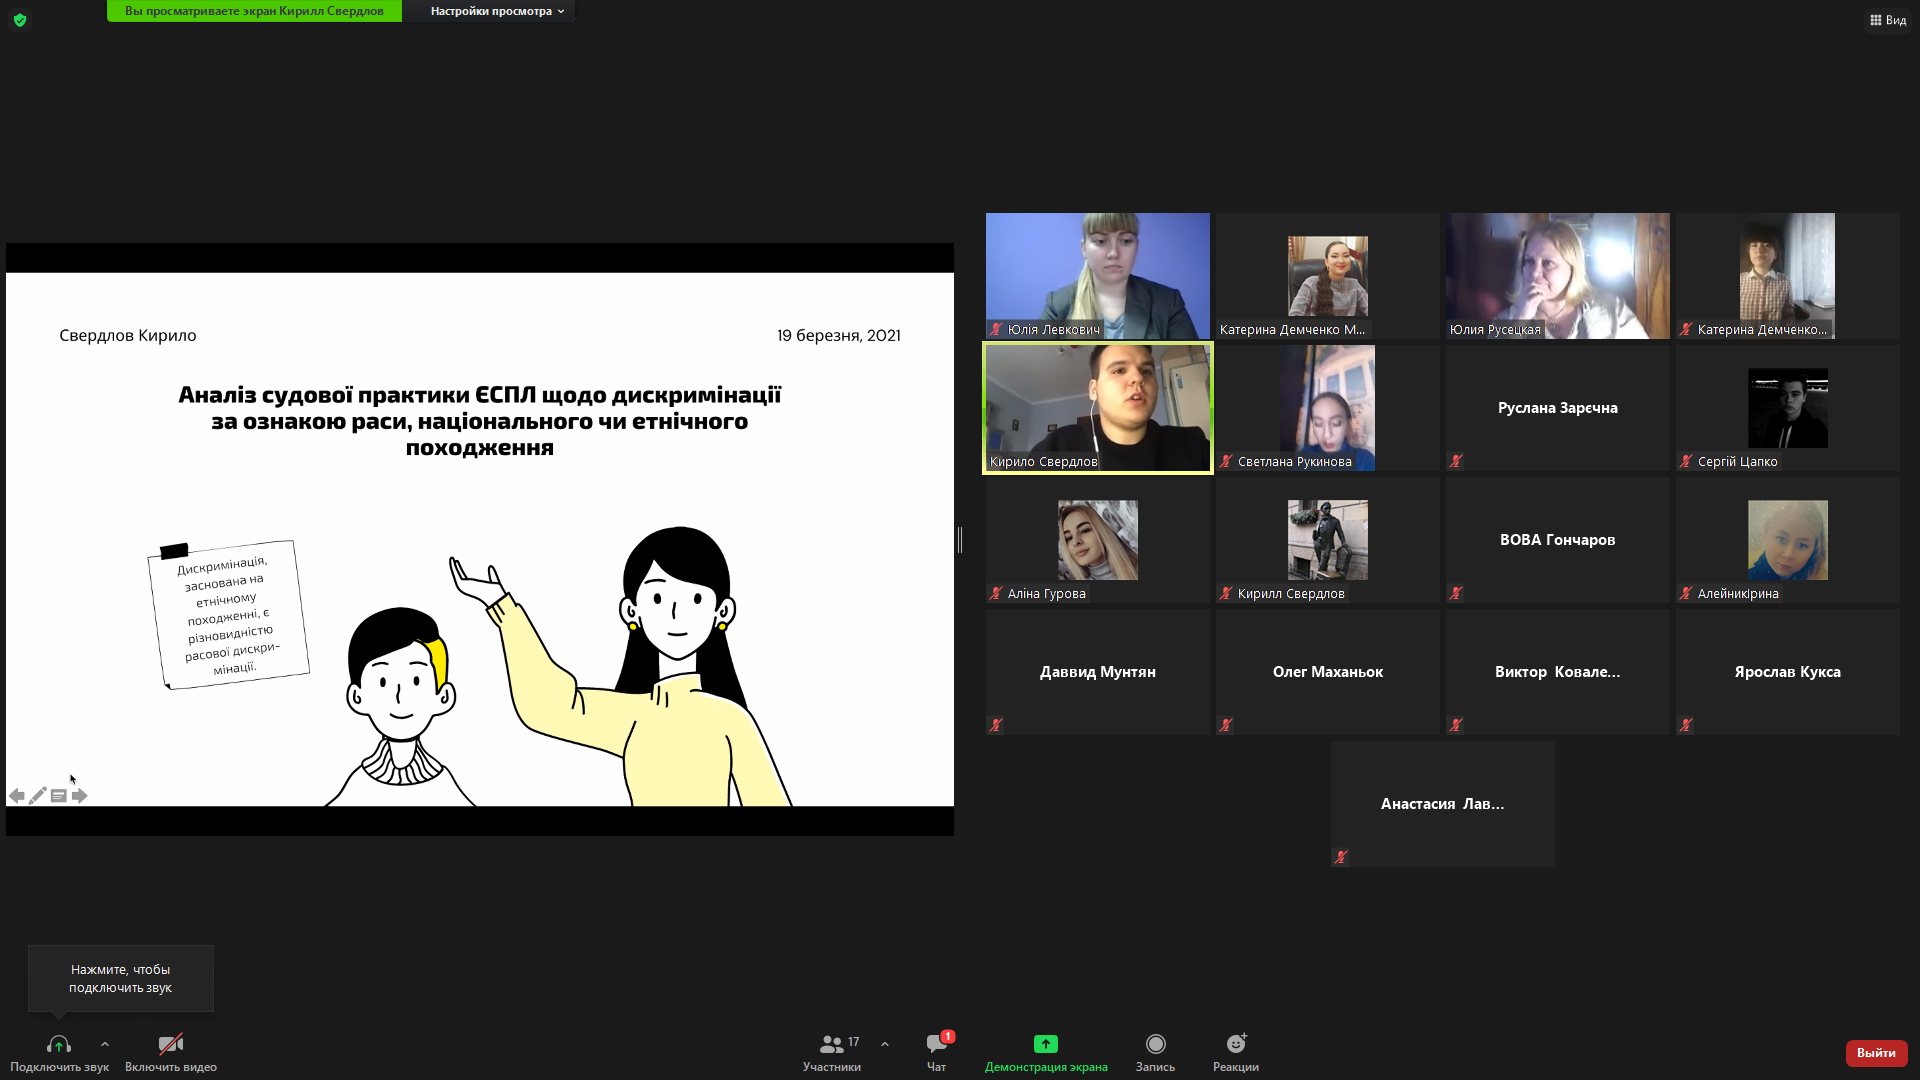The width and height of the screenshot is (1920, 1080).
Task: Open the Вид view layout menu
Action: [x=1887, y=20]
